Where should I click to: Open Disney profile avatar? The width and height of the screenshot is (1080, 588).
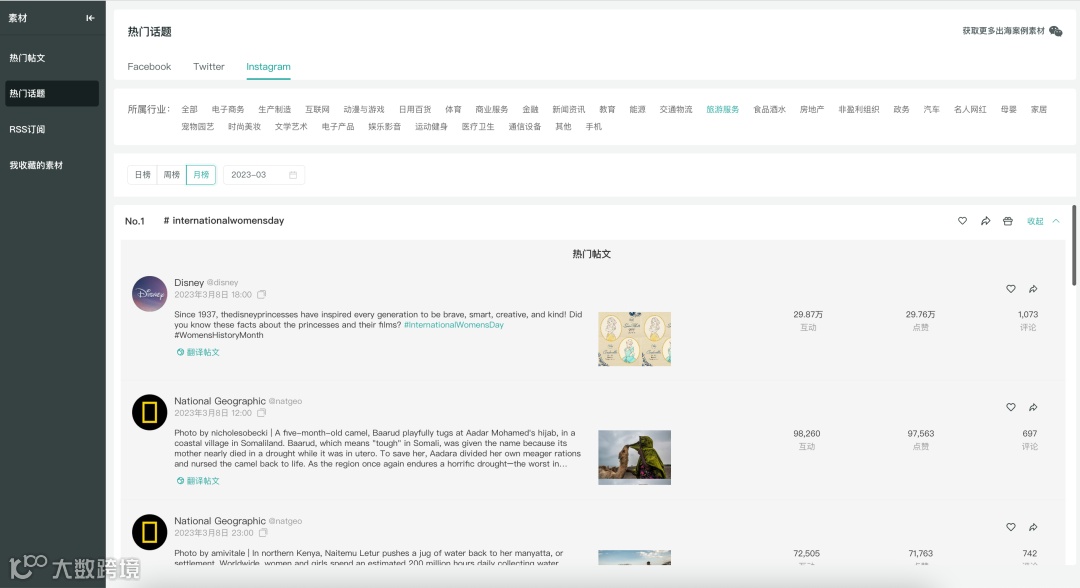tap(149, 294)
